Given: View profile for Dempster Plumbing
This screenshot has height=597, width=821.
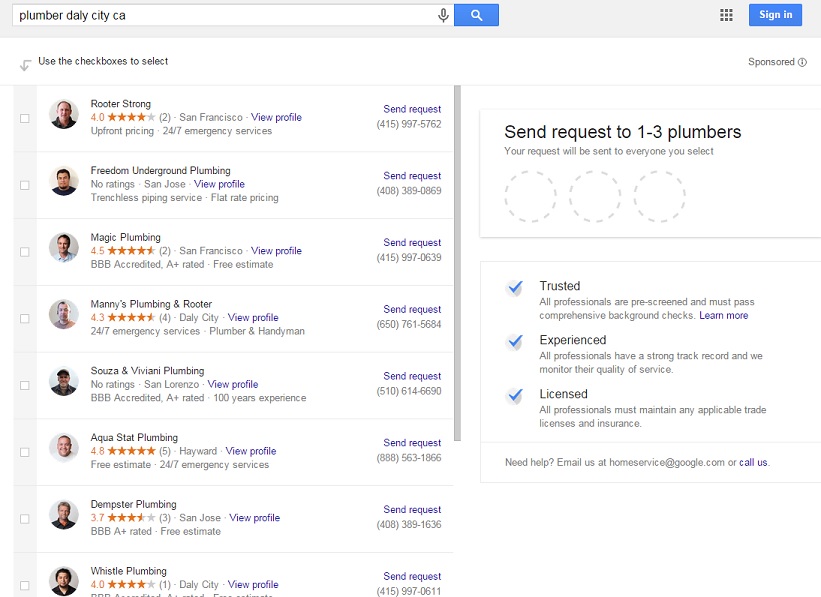Looking at the screenshot, I should tap(254, 518).
